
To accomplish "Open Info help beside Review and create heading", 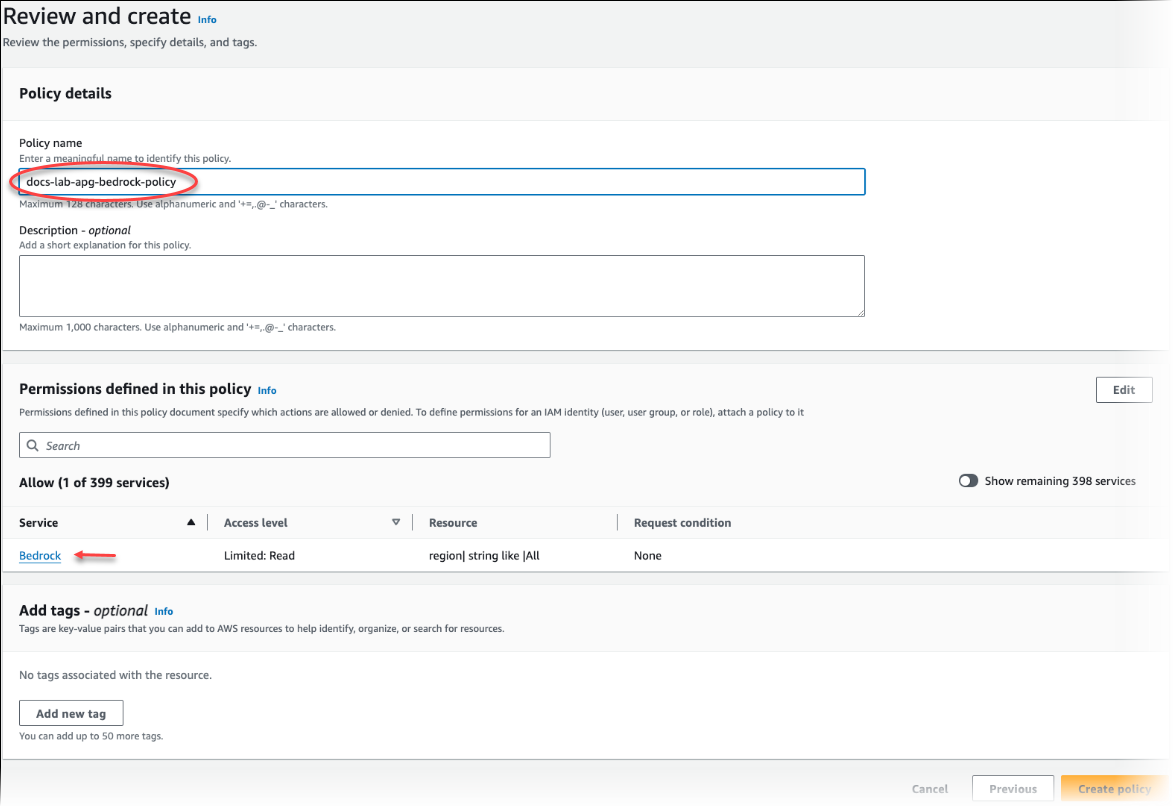I will click(207, 18).
